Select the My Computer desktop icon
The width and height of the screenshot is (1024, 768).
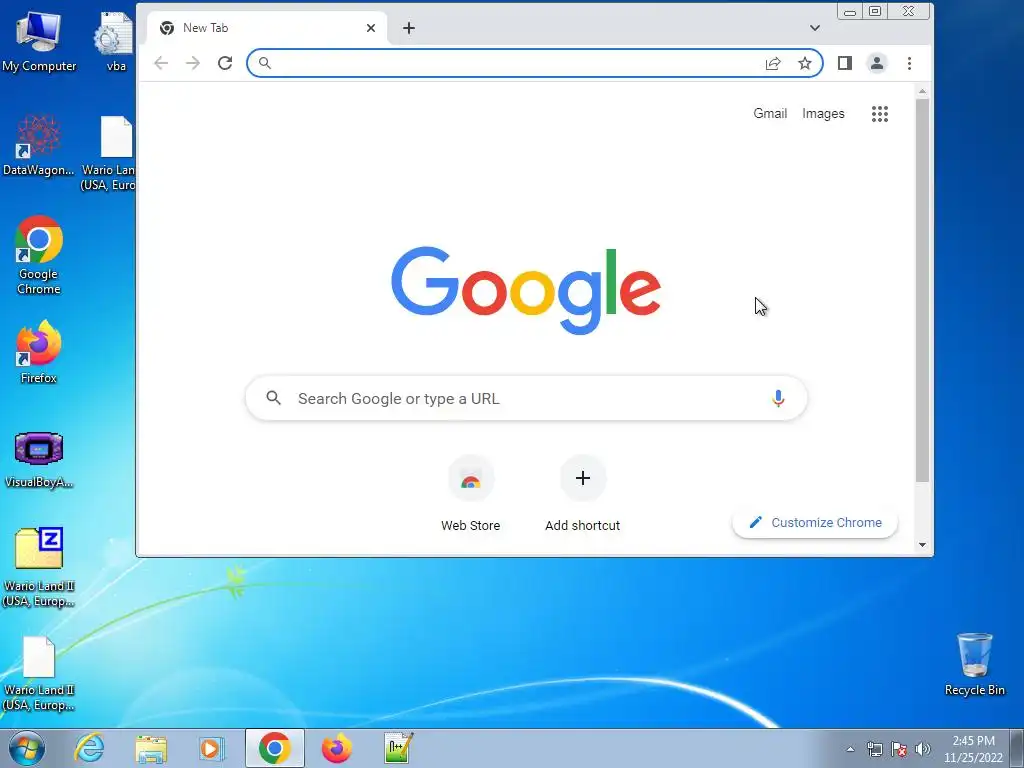pyautogui.click(x=39, y=42)
